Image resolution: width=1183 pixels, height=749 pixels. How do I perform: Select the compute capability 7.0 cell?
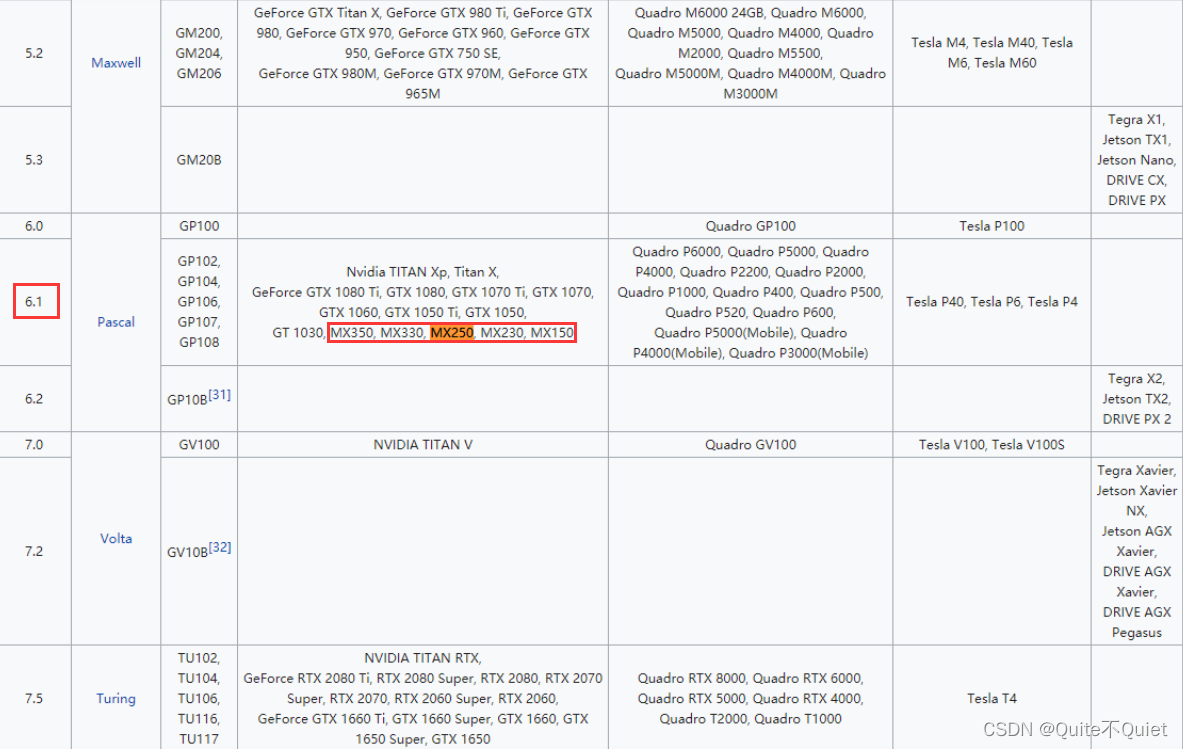35,445
